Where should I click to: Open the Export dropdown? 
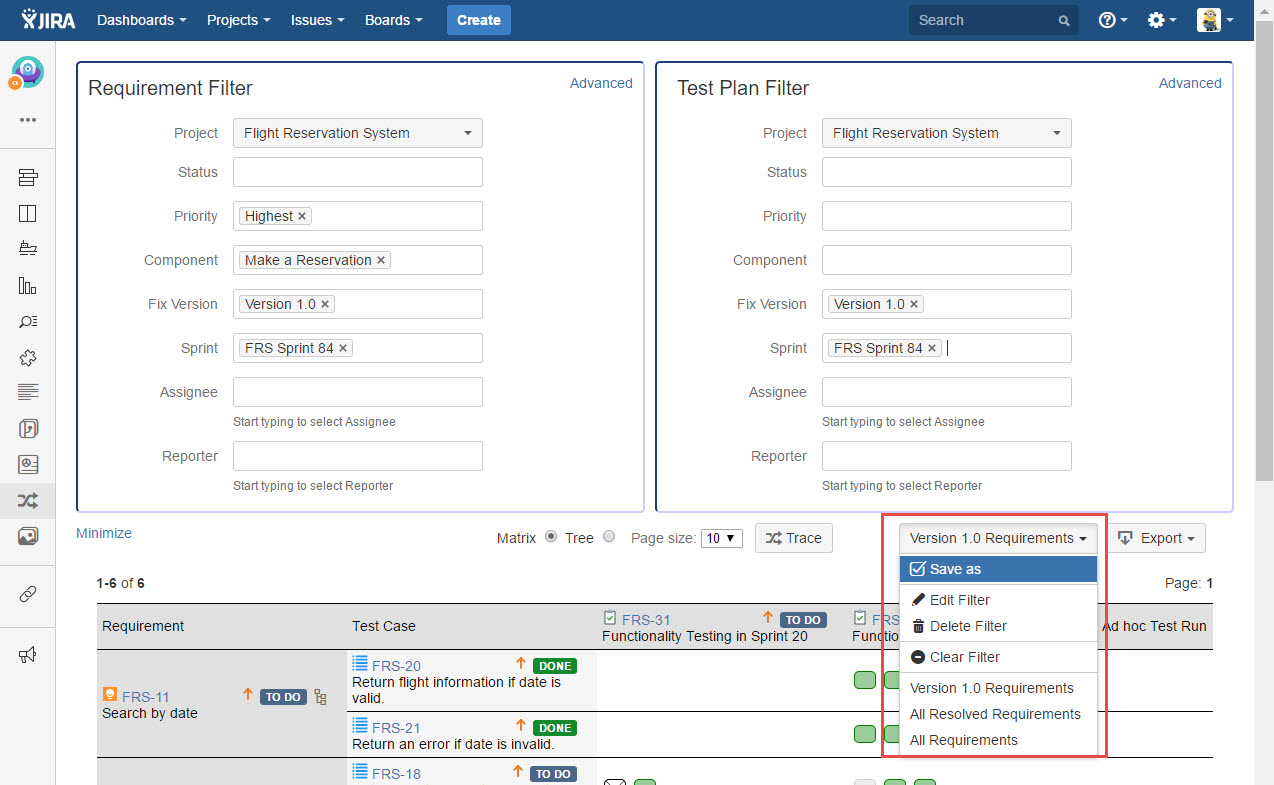coord(1155,538)
